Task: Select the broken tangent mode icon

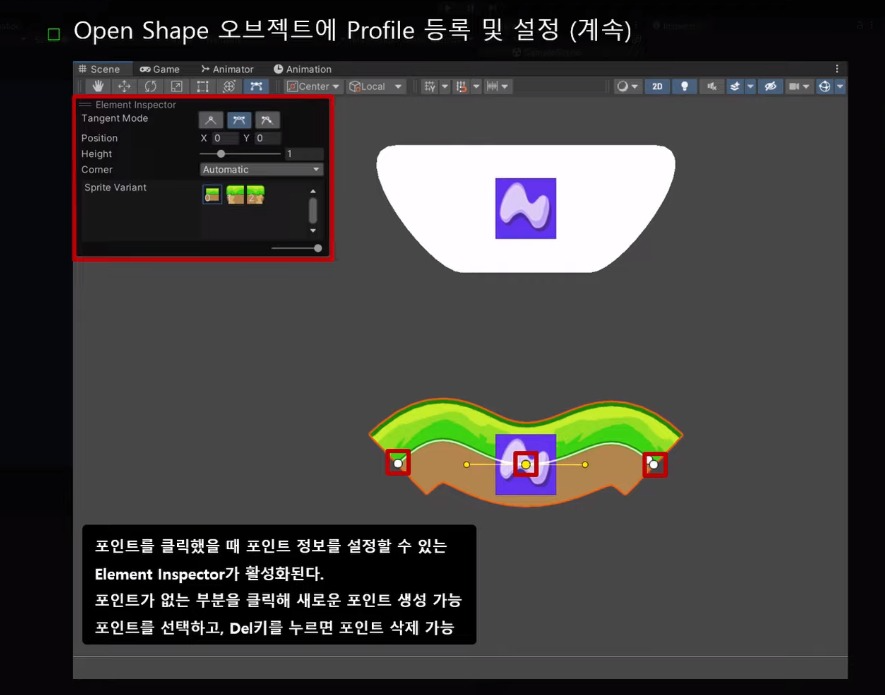Action: [x=265, y=118]
